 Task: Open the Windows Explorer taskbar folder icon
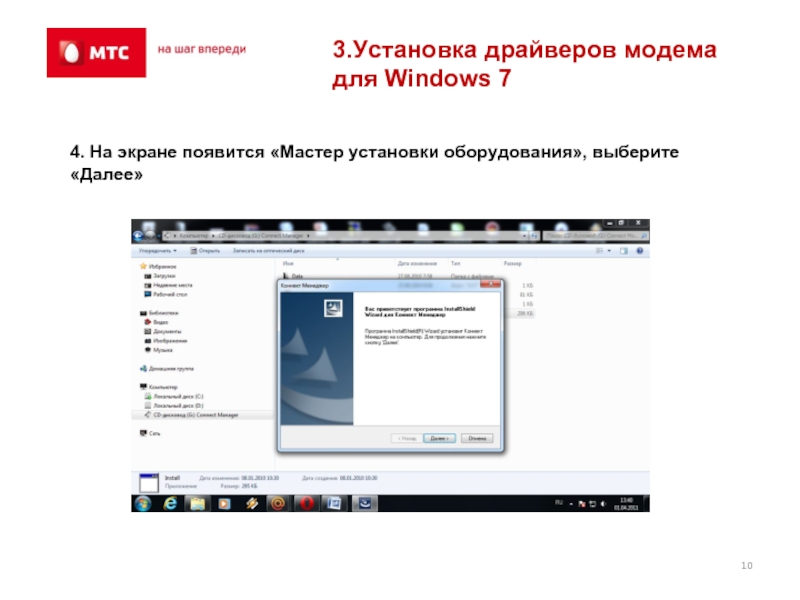(197, 504)
